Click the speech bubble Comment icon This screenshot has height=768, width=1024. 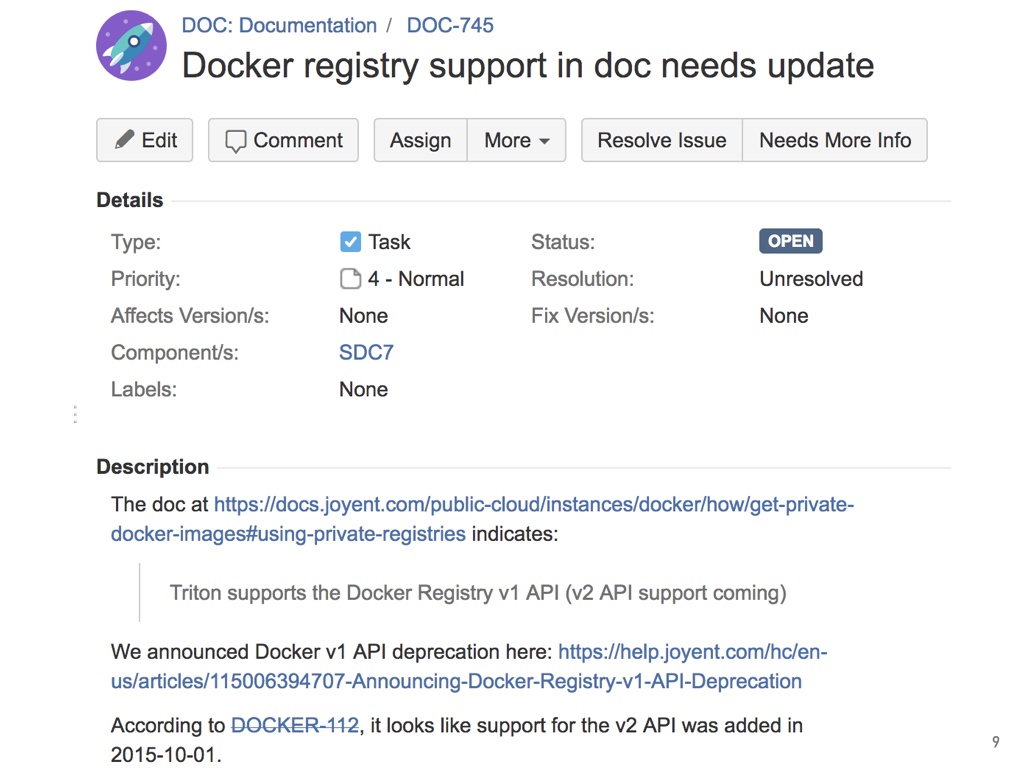click(x=235, y=141)
